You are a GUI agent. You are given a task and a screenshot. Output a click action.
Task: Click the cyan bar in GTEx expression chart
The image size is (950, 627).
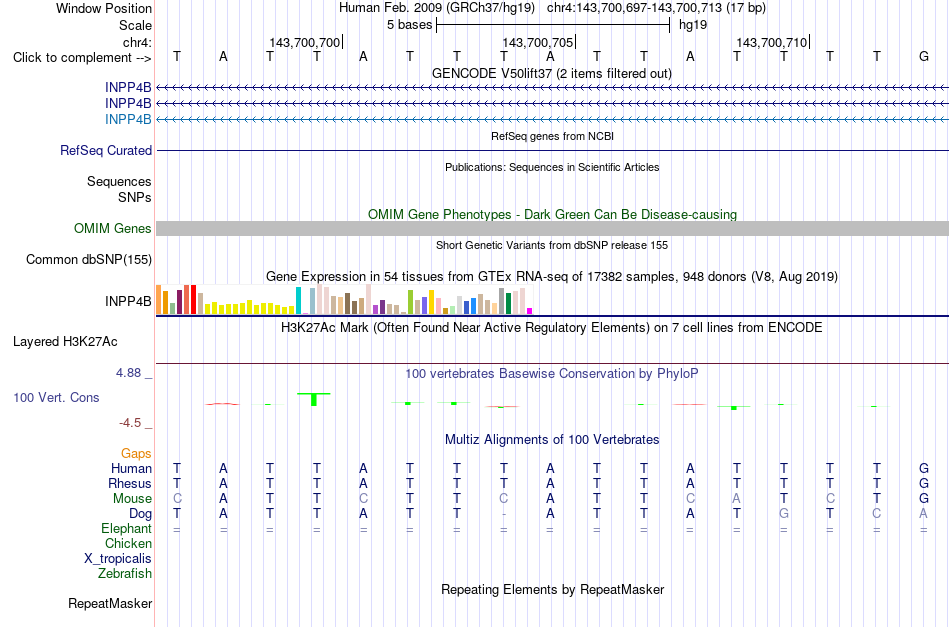coord(299,300)
